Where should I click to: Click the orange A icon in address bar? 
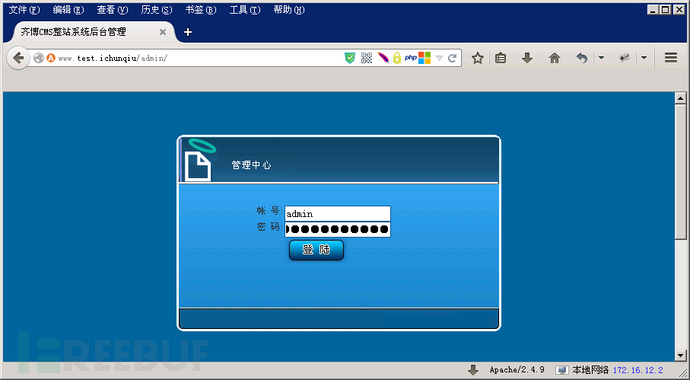tap(51, 58)
